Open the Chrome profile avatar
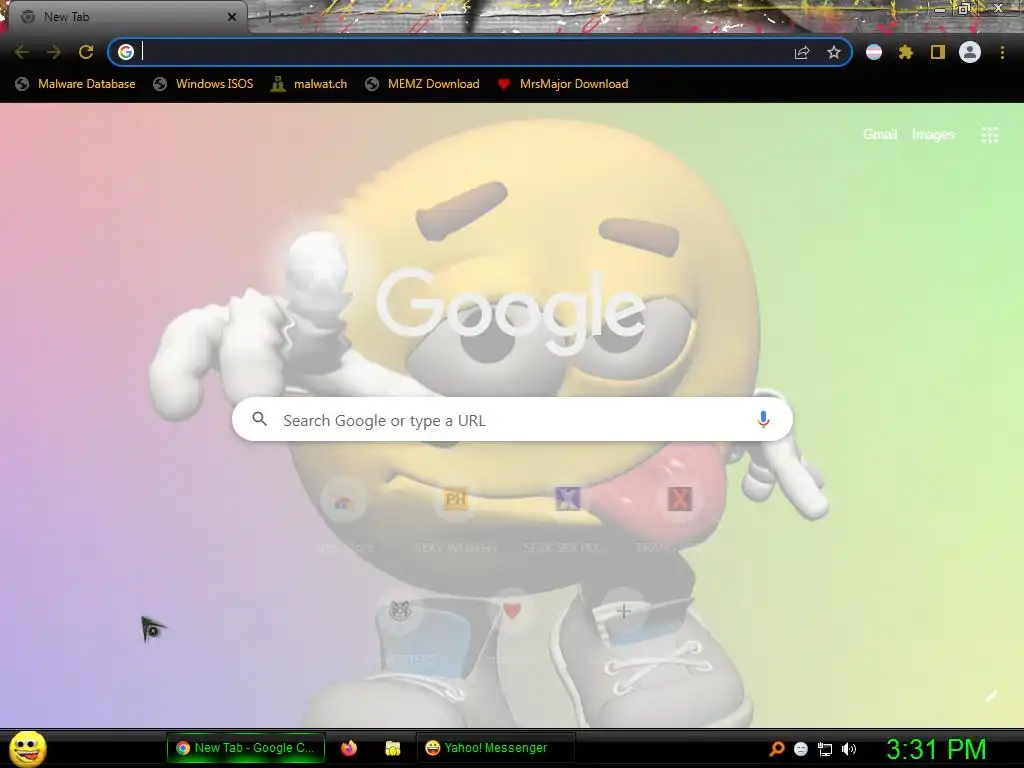Image resolution: width=1024 pixels, height=768 pixels. 970,52
